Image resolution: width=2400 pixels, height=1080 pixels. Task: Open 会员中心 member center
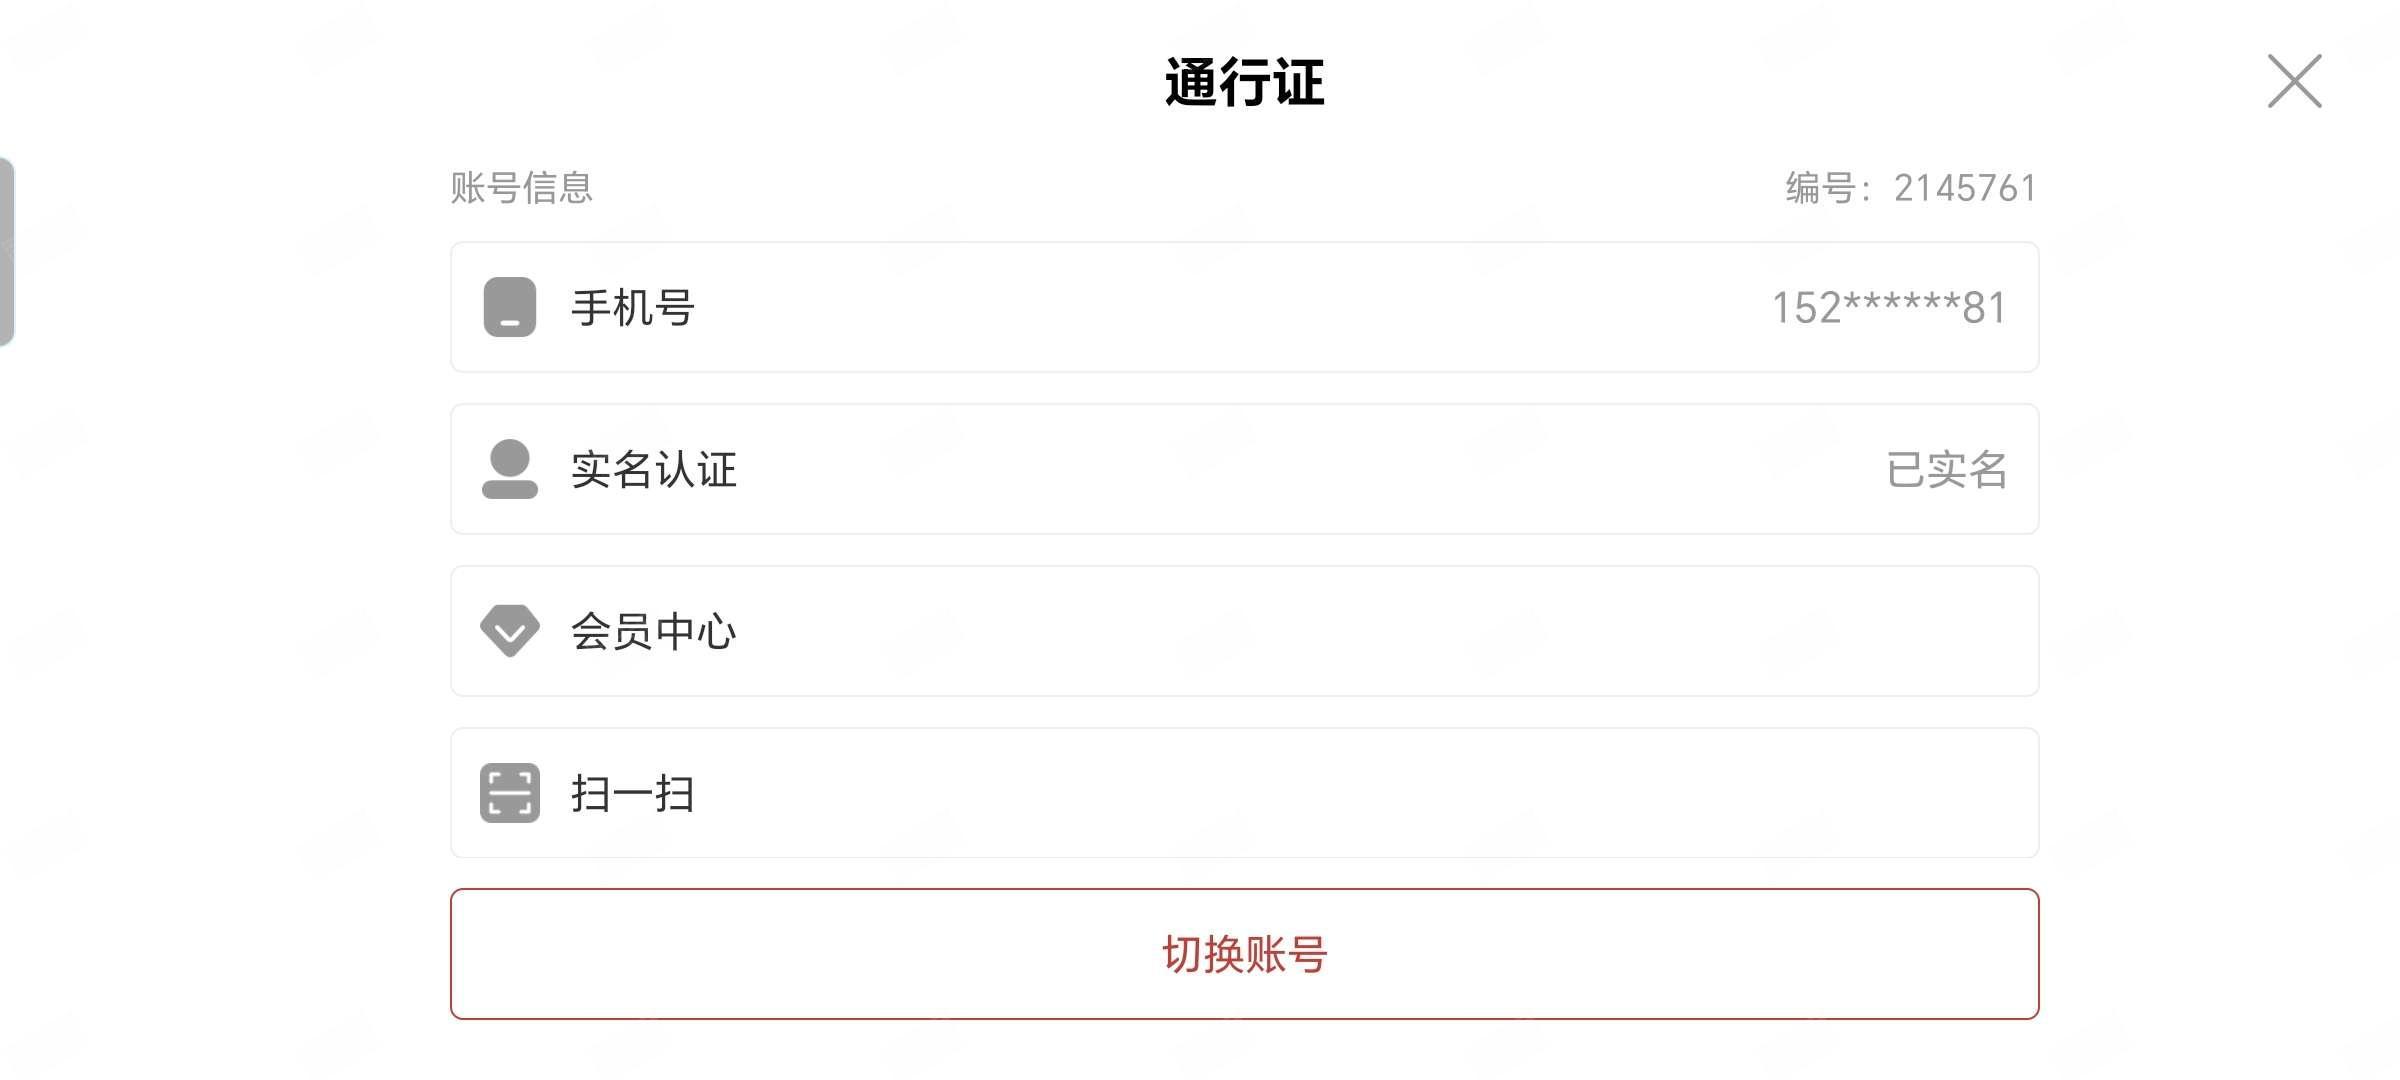coord(654,632)
